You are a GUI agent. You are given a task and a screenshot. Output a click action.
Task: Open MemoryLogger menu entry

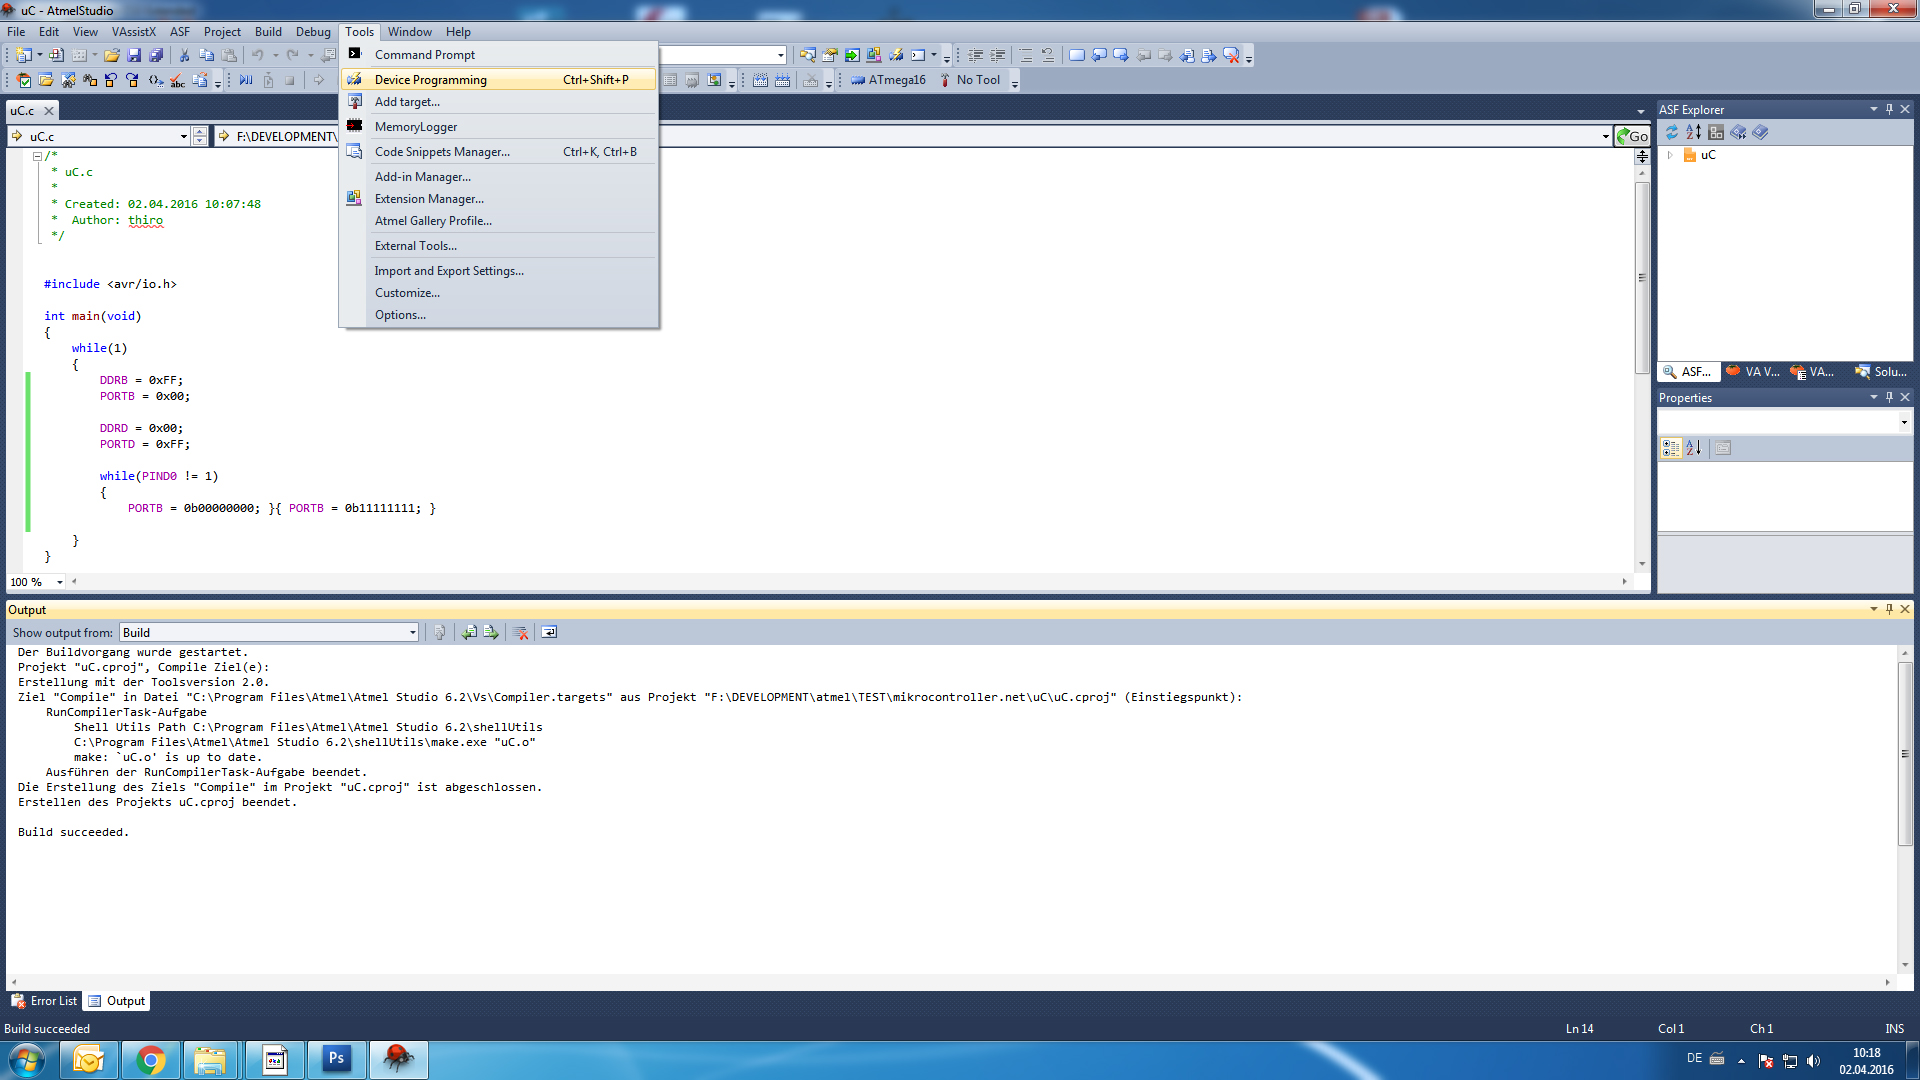click(x=498, y=127)
